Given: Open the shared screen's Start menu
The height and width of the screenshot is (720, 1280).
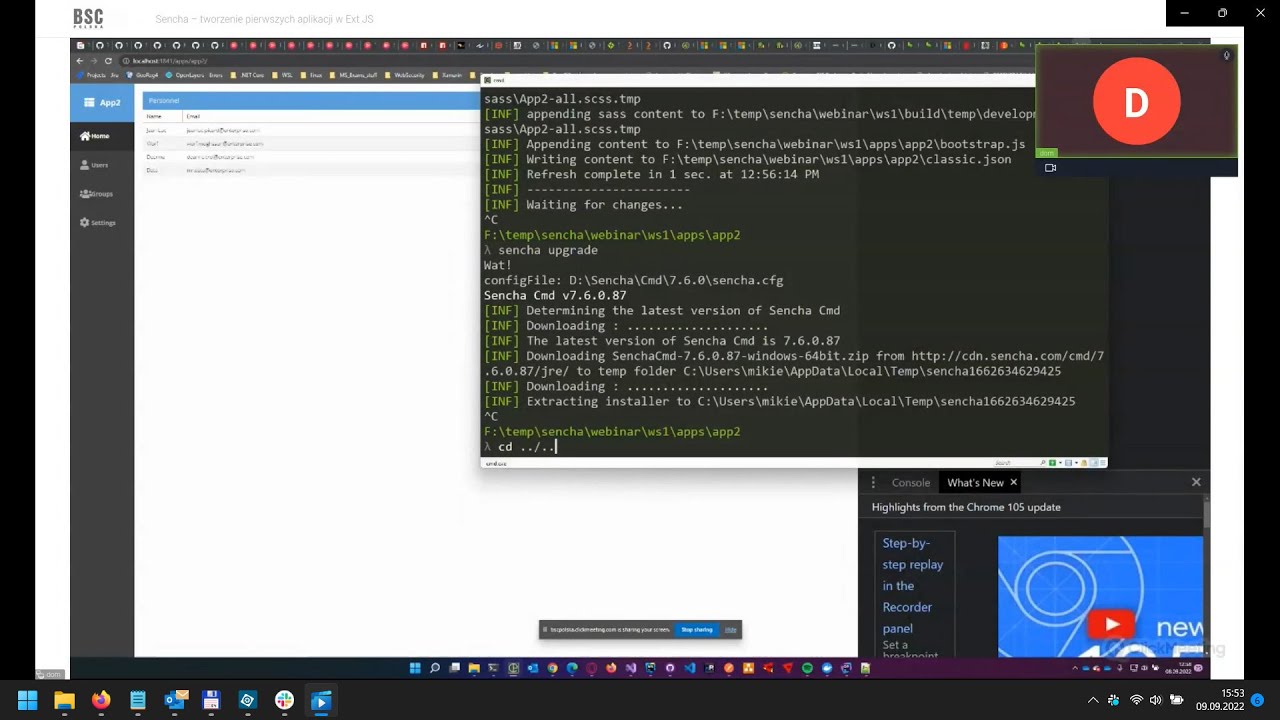Looking at the screenshot, I should coord(415,668).
